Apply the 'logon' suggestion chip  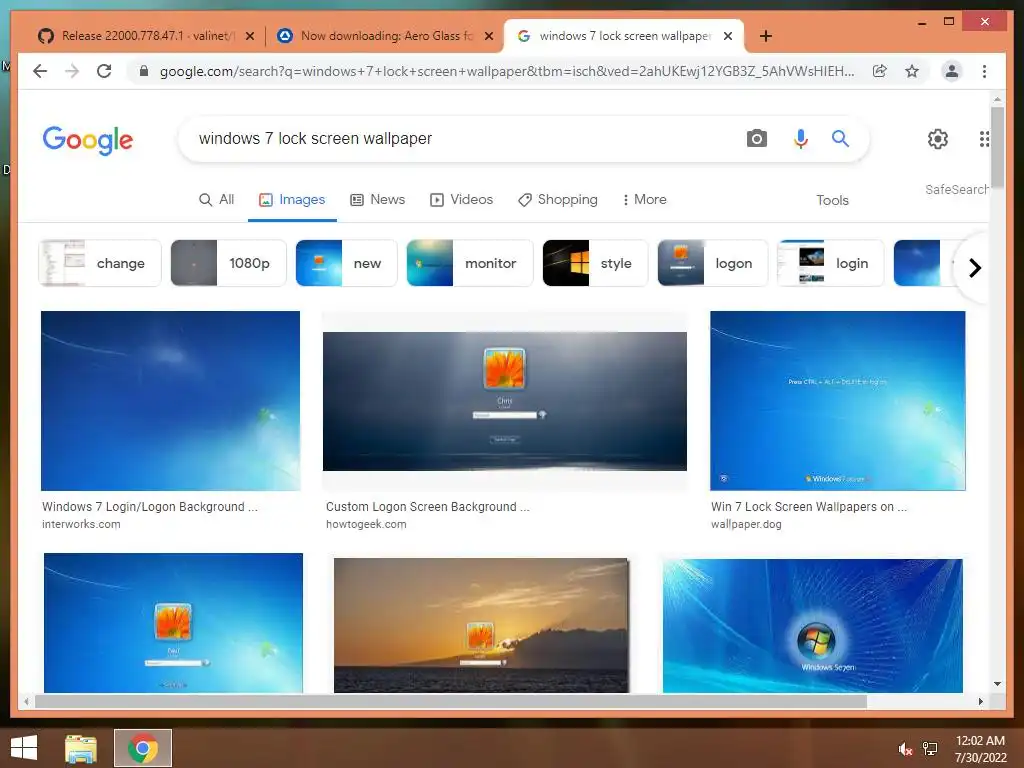(x=712, y=263)
